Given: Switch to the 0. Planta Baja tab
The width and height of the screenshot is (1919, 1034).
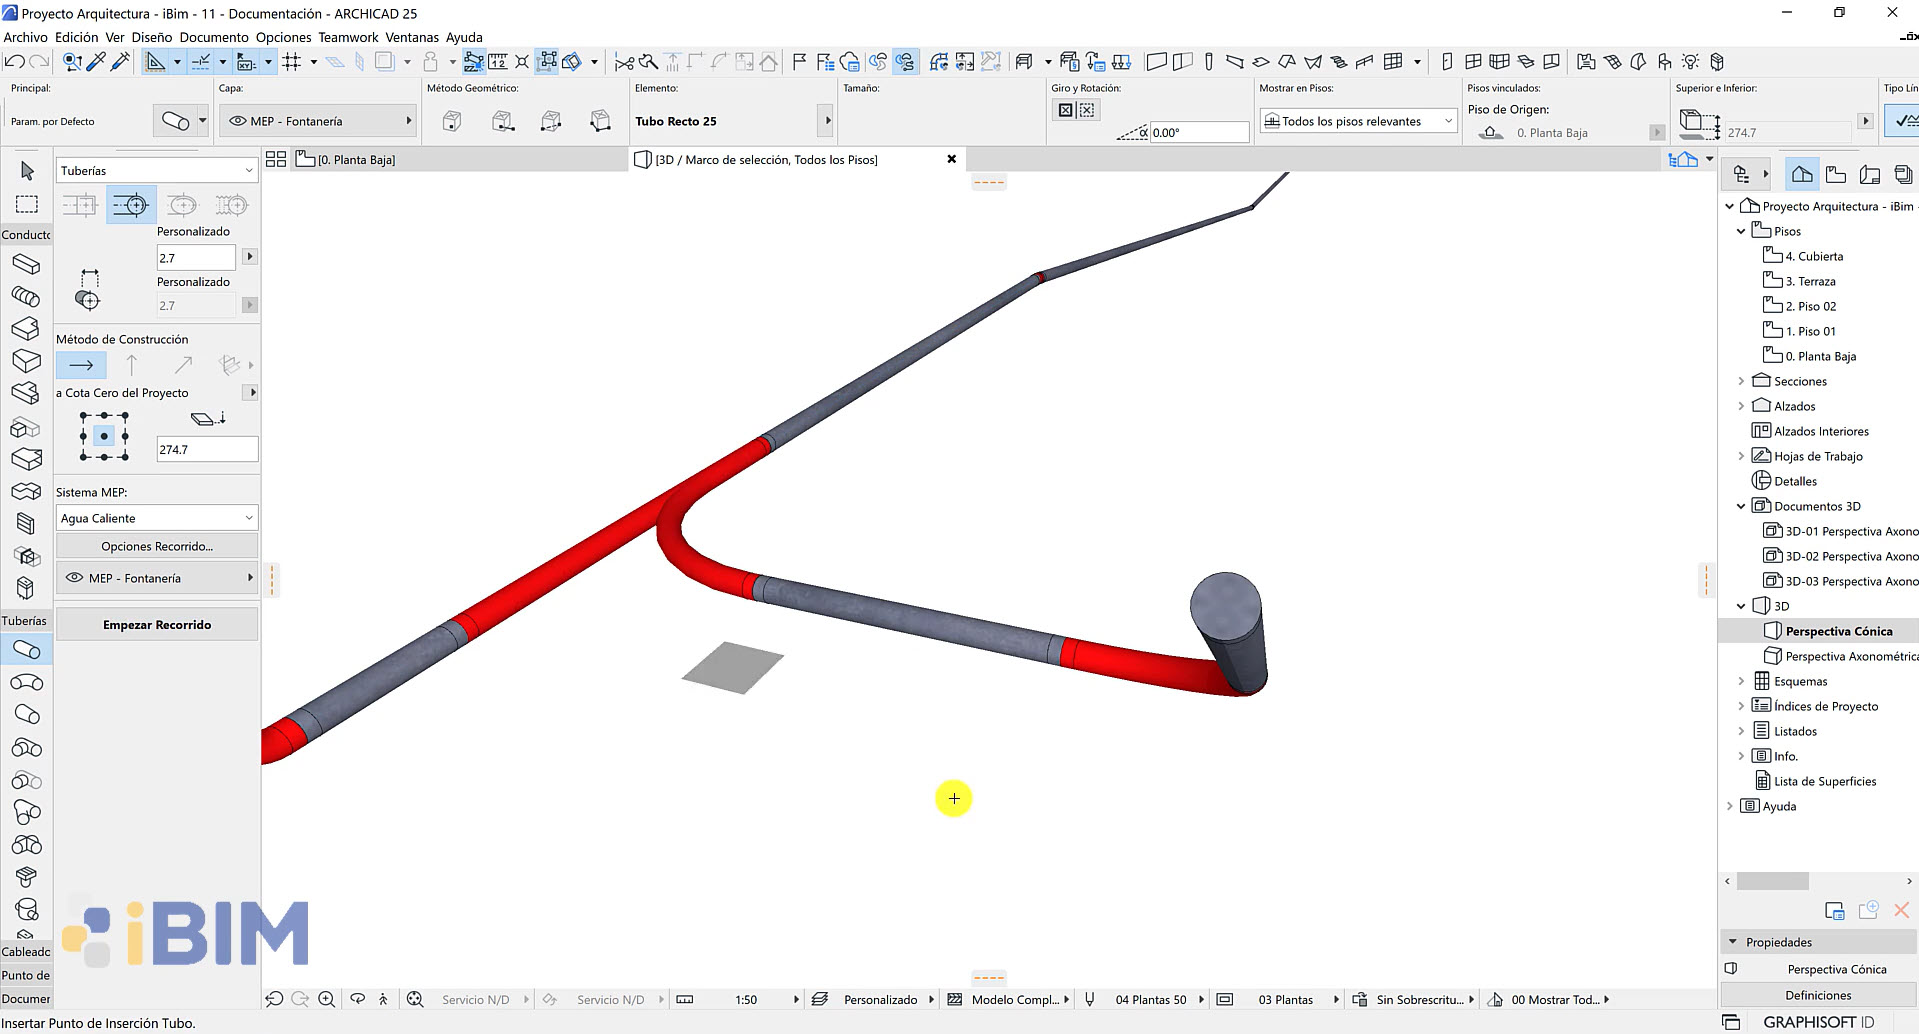Looking at the screenshot, I should click(355, 159).
